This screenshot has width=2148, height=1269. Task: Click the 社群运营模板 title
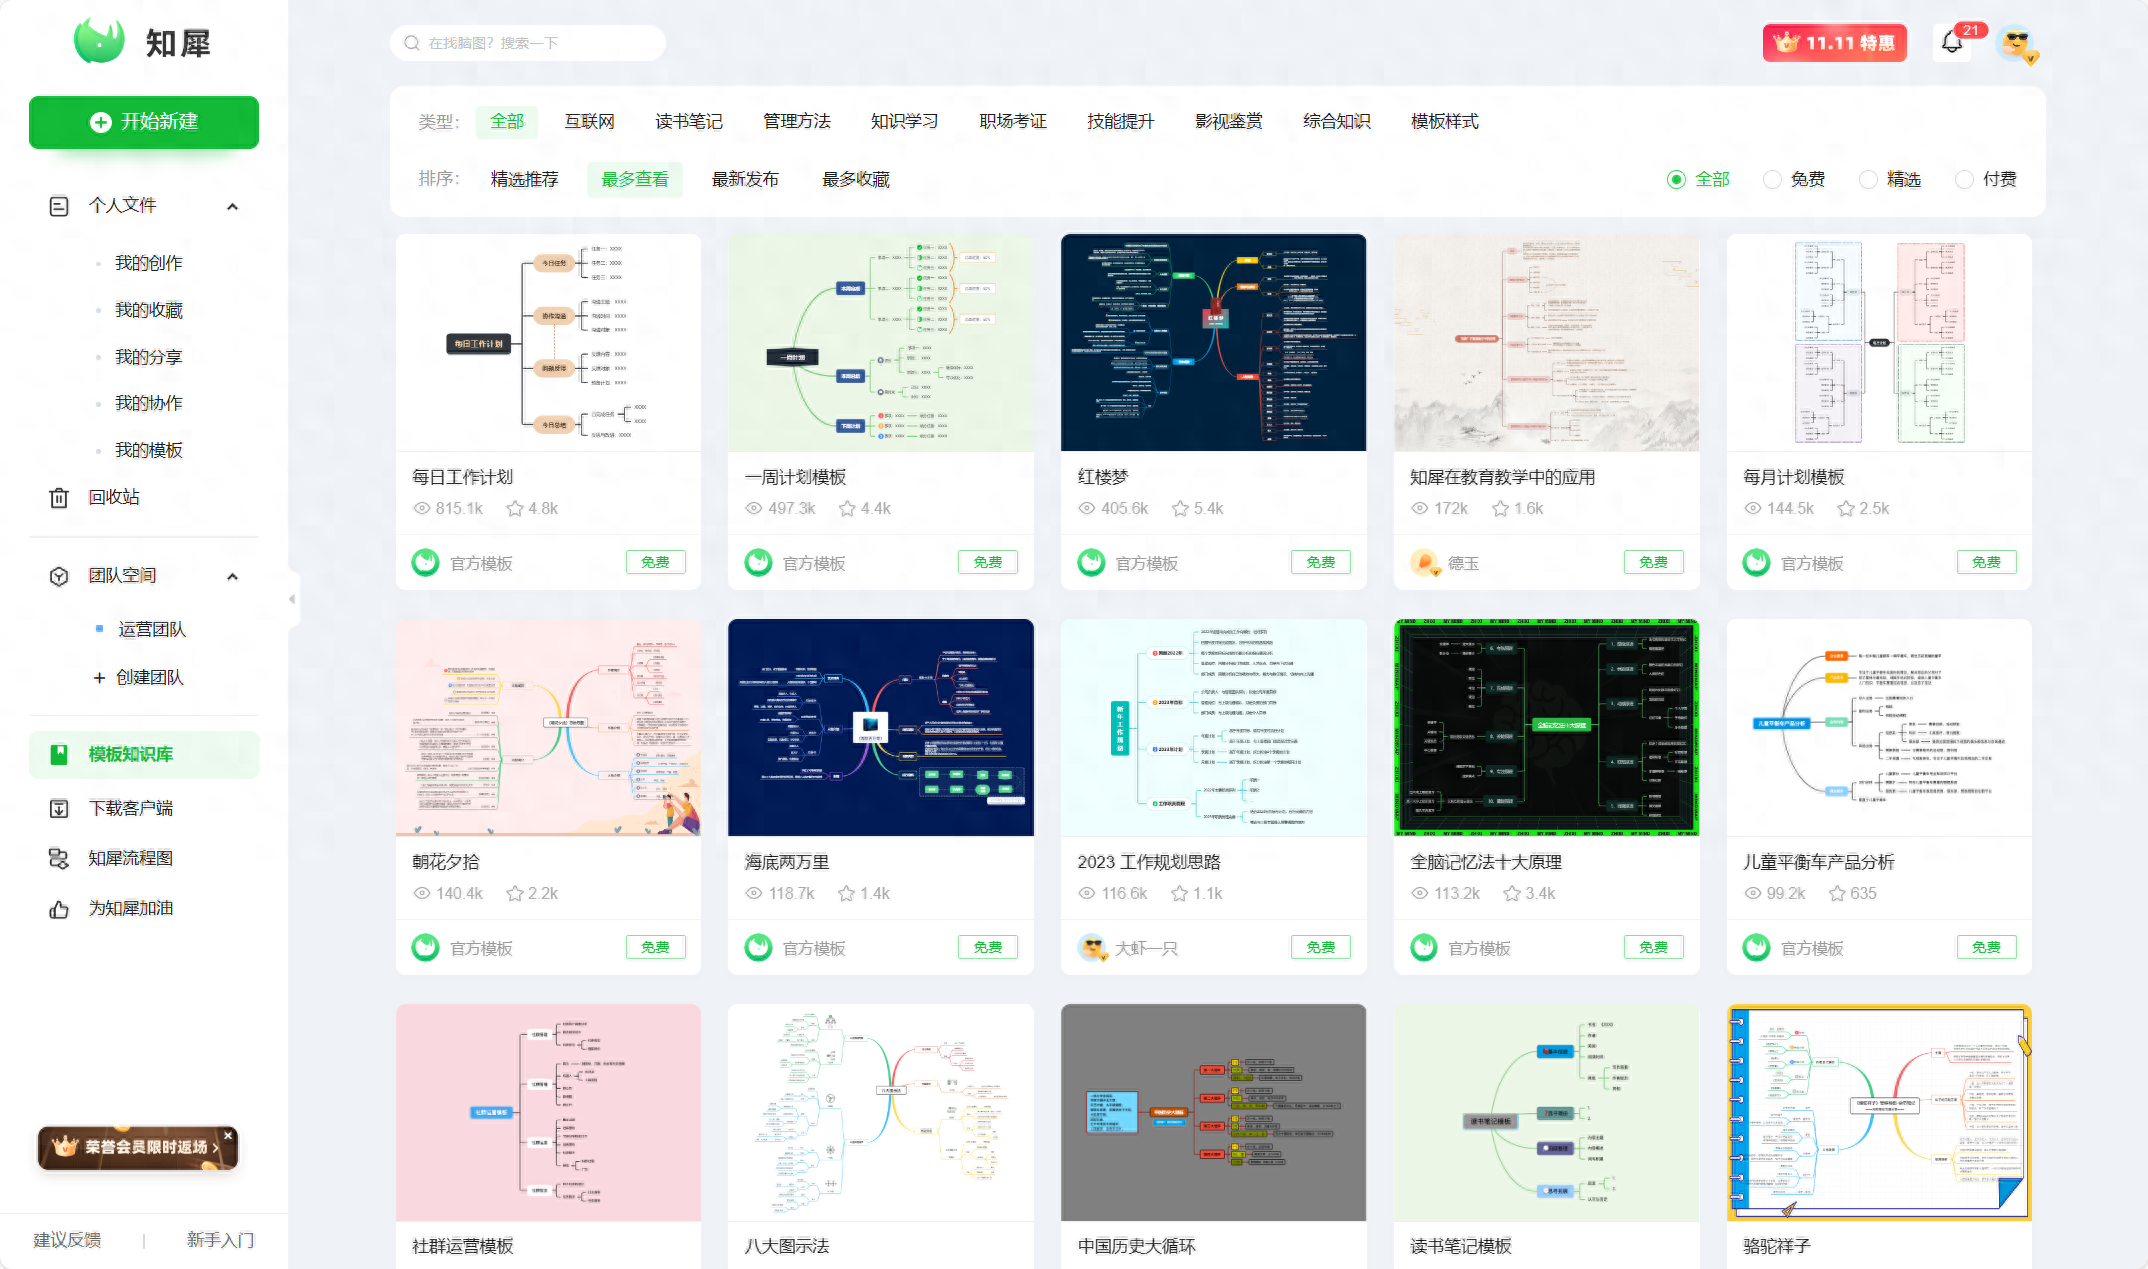click(x=462, y=1246)
